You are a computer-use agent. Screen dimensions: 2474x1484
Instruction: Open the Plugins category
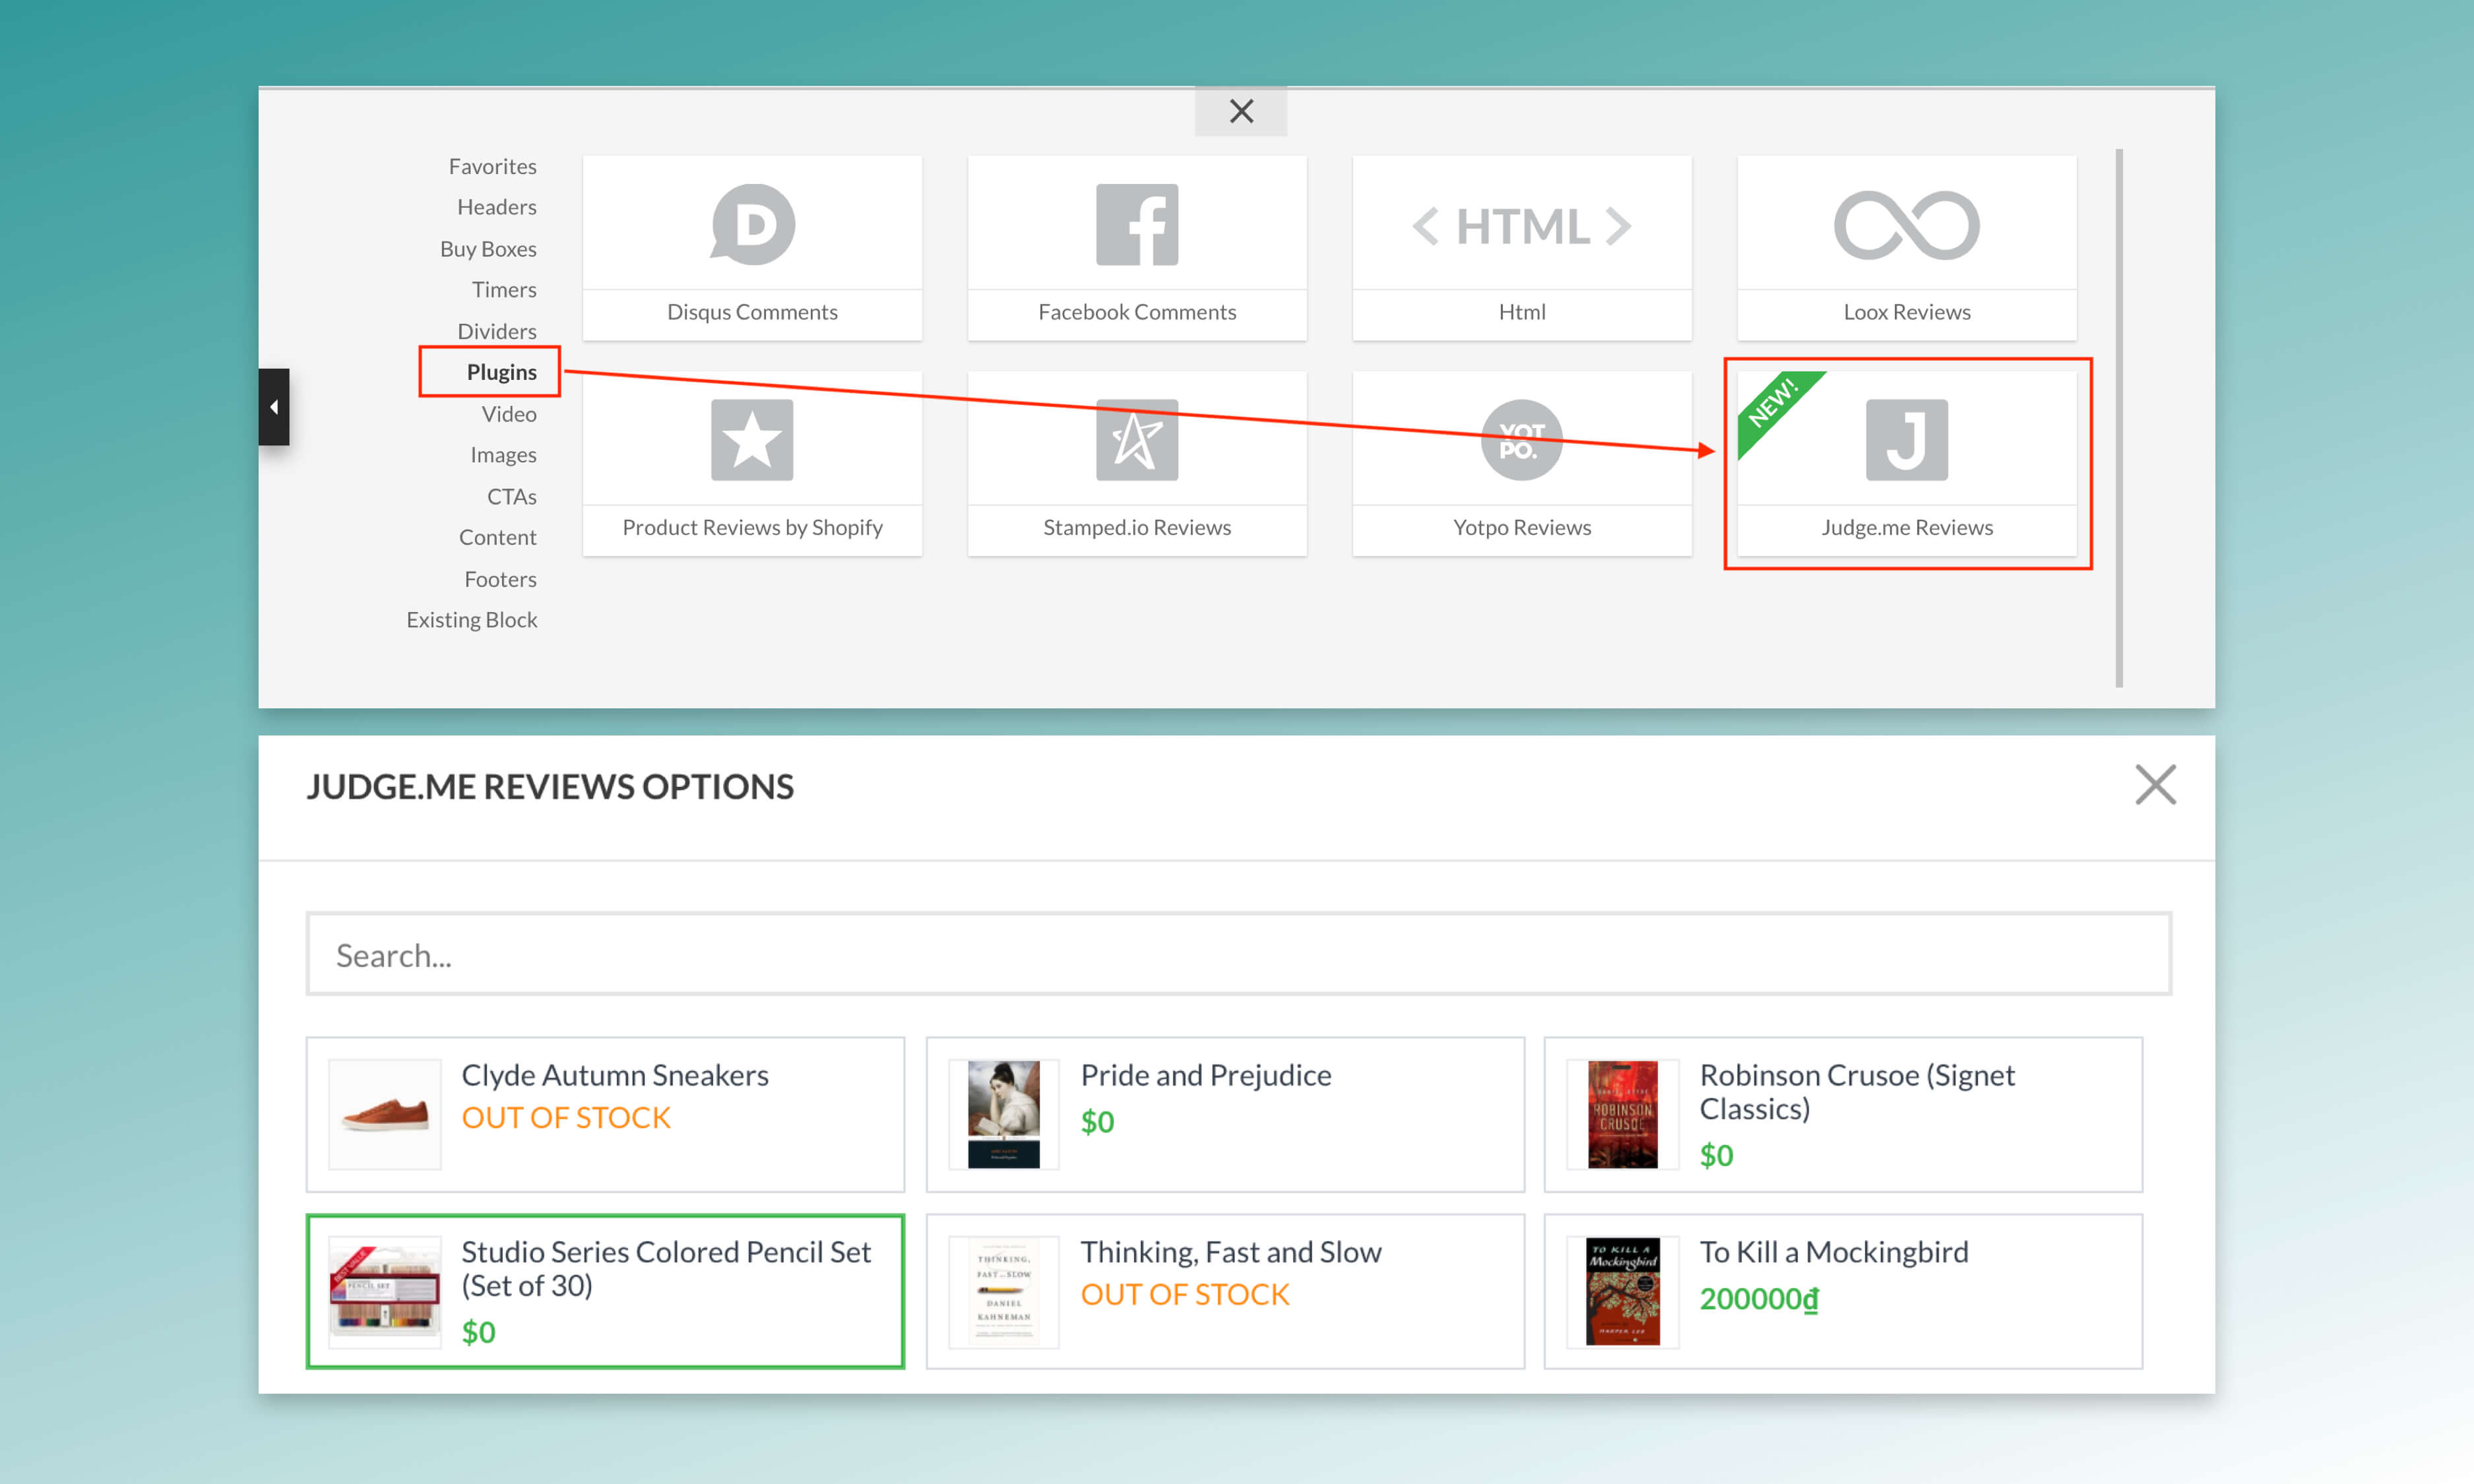pyautogui.click(x=501, y=372)
